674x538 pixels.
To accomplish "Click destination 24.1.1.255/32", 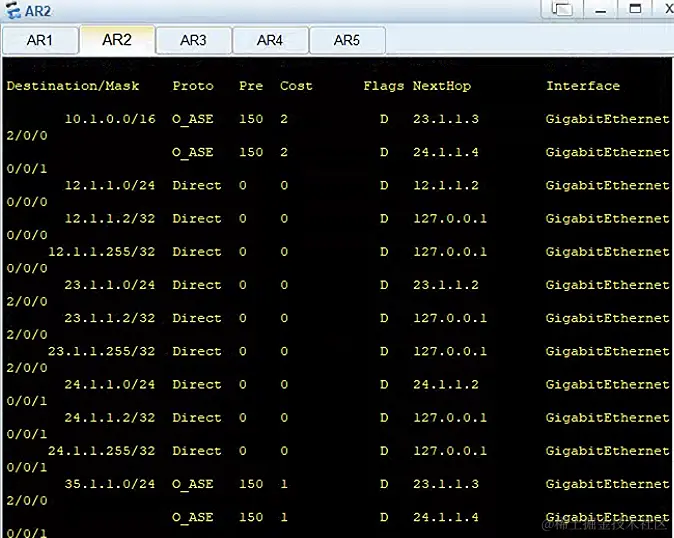I will [x=102, y=451].
